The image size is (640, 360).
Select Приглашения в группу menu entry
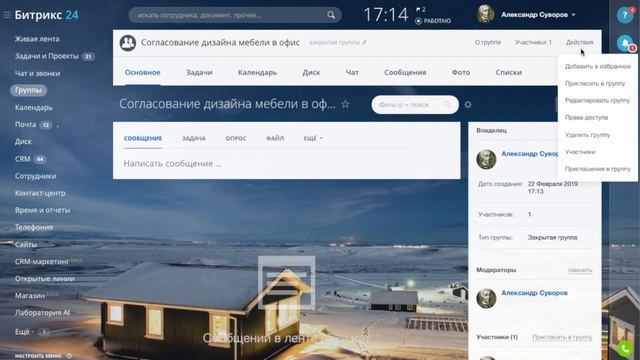coord(598,169)
